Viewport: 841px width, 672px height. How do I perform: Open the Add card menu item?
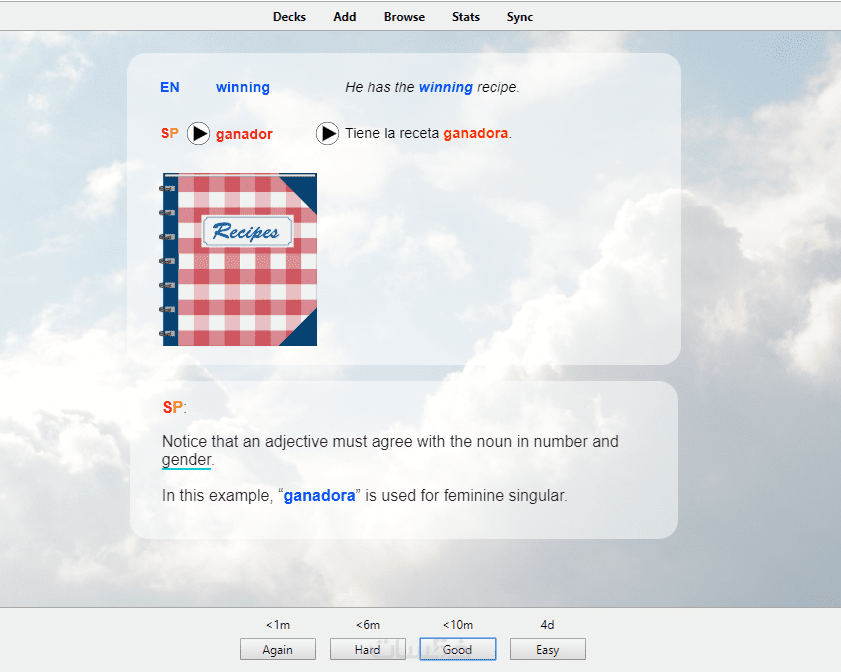coord(344,17)
